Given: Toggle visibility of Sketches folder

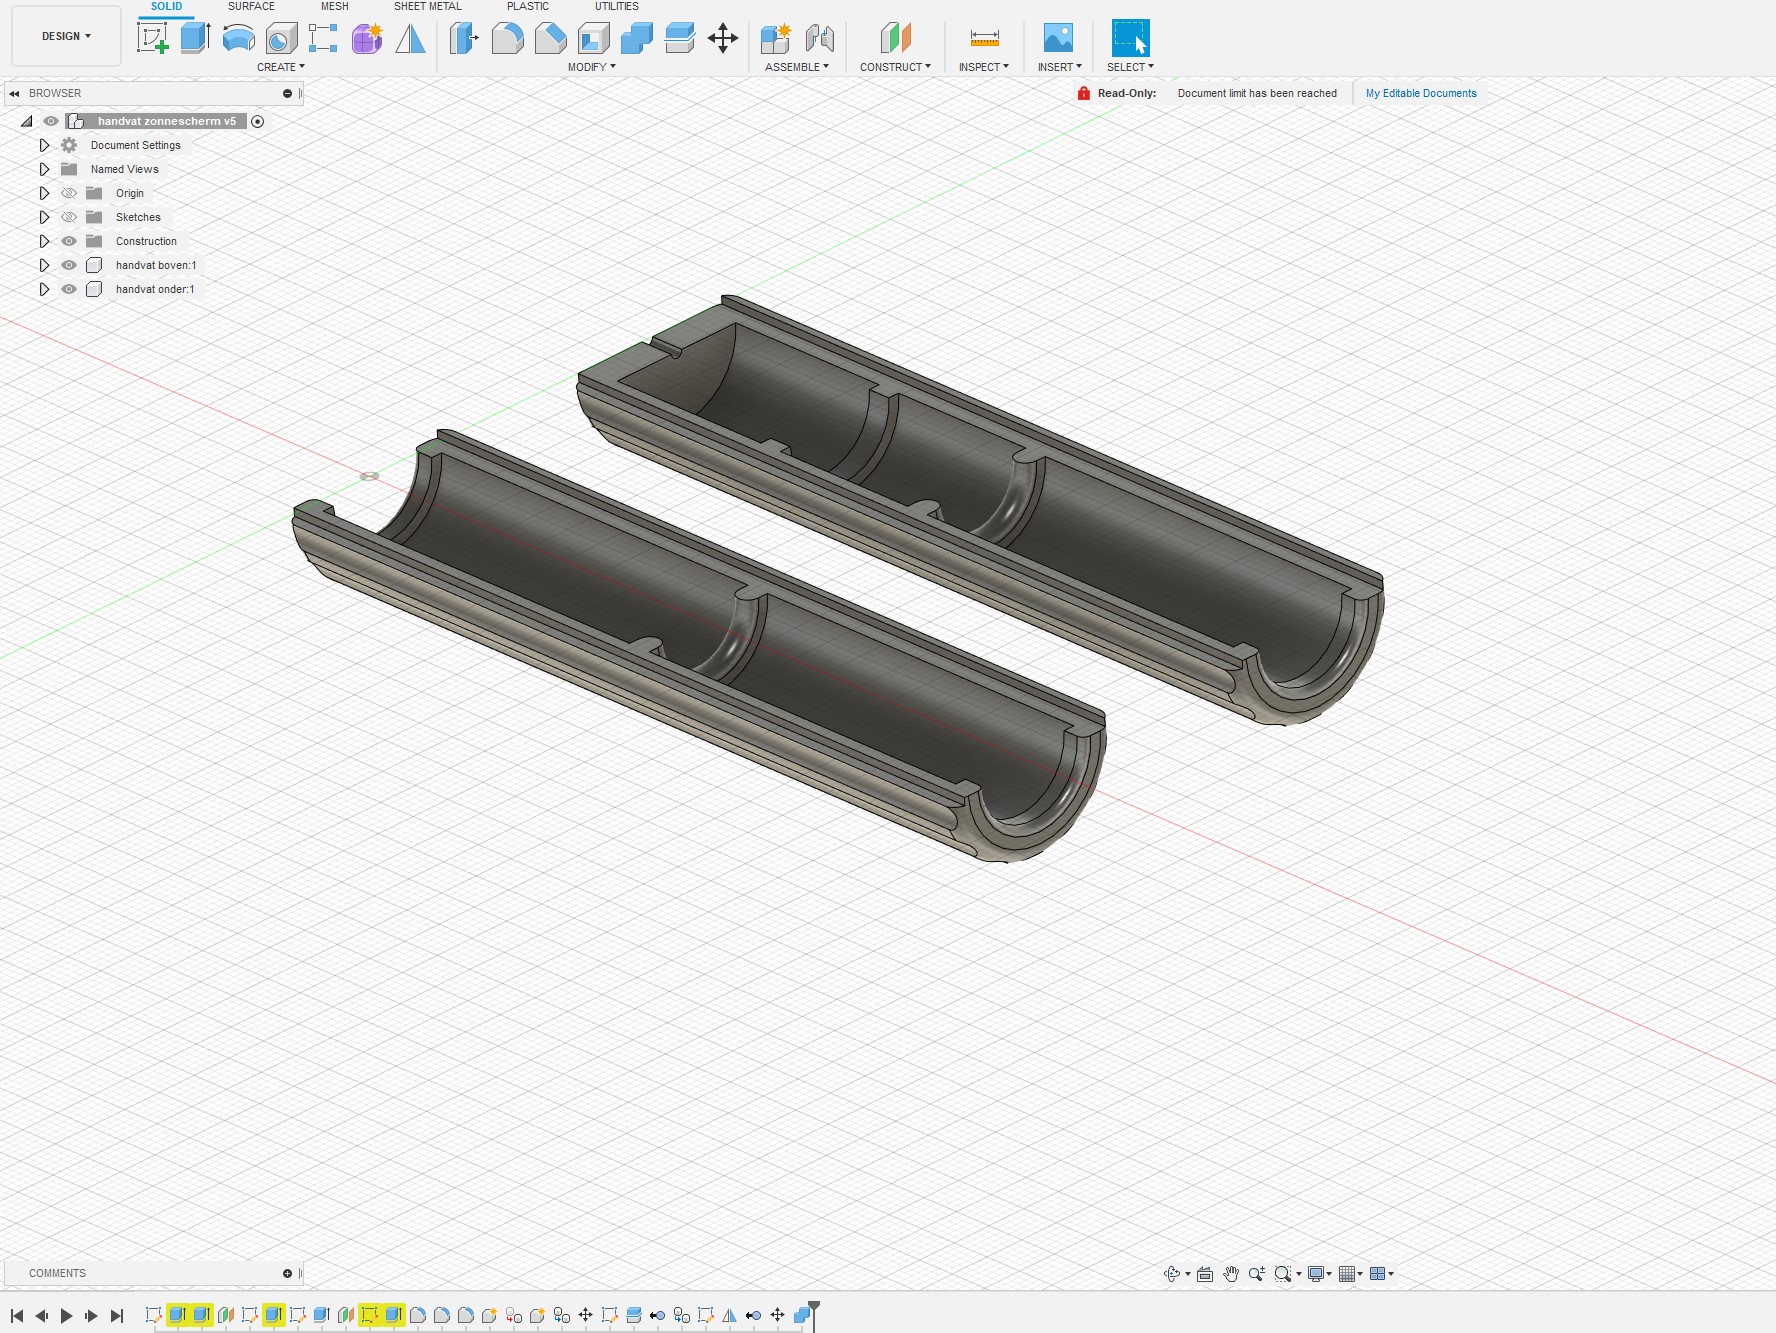Looking at the screenshot, I should click(69, 217).
